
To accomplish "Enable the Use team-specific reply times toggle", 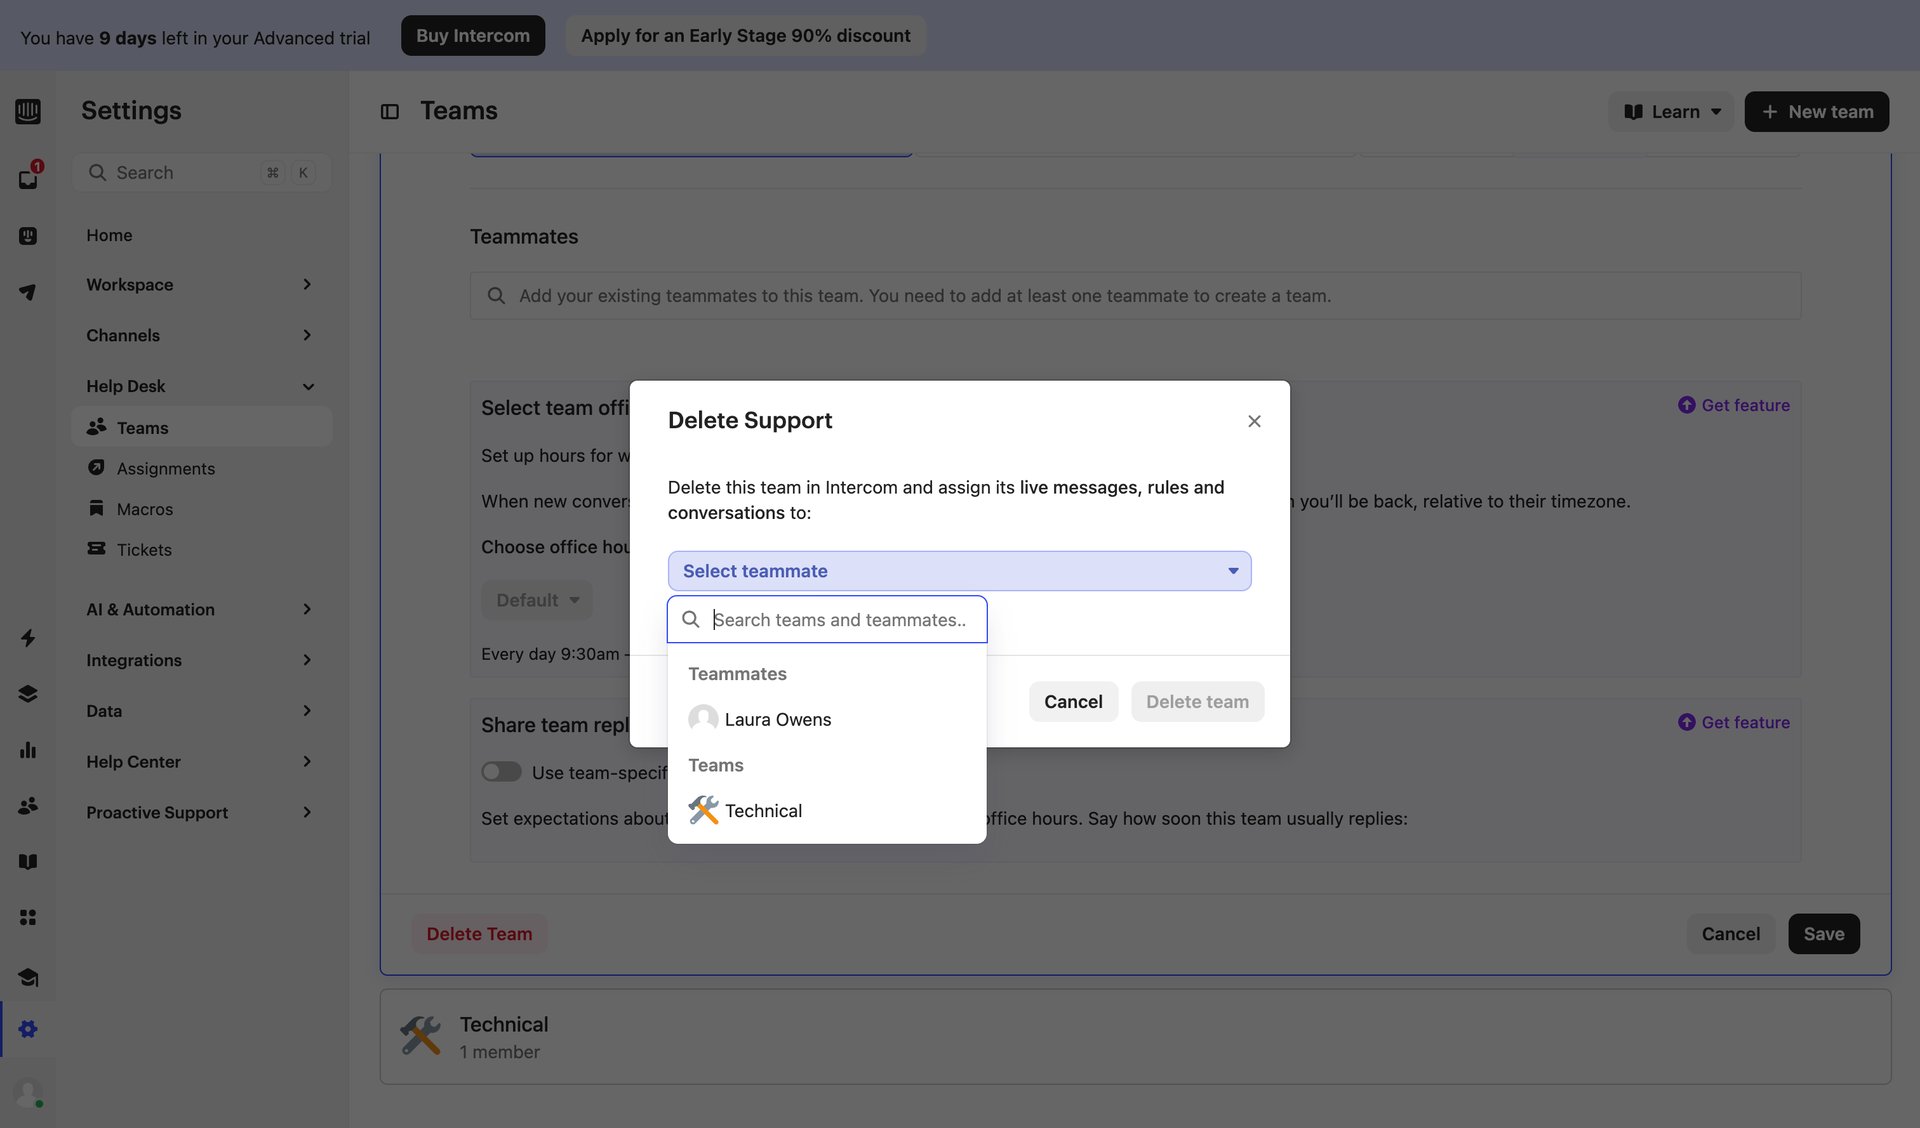I will click(x=501, y=771).
